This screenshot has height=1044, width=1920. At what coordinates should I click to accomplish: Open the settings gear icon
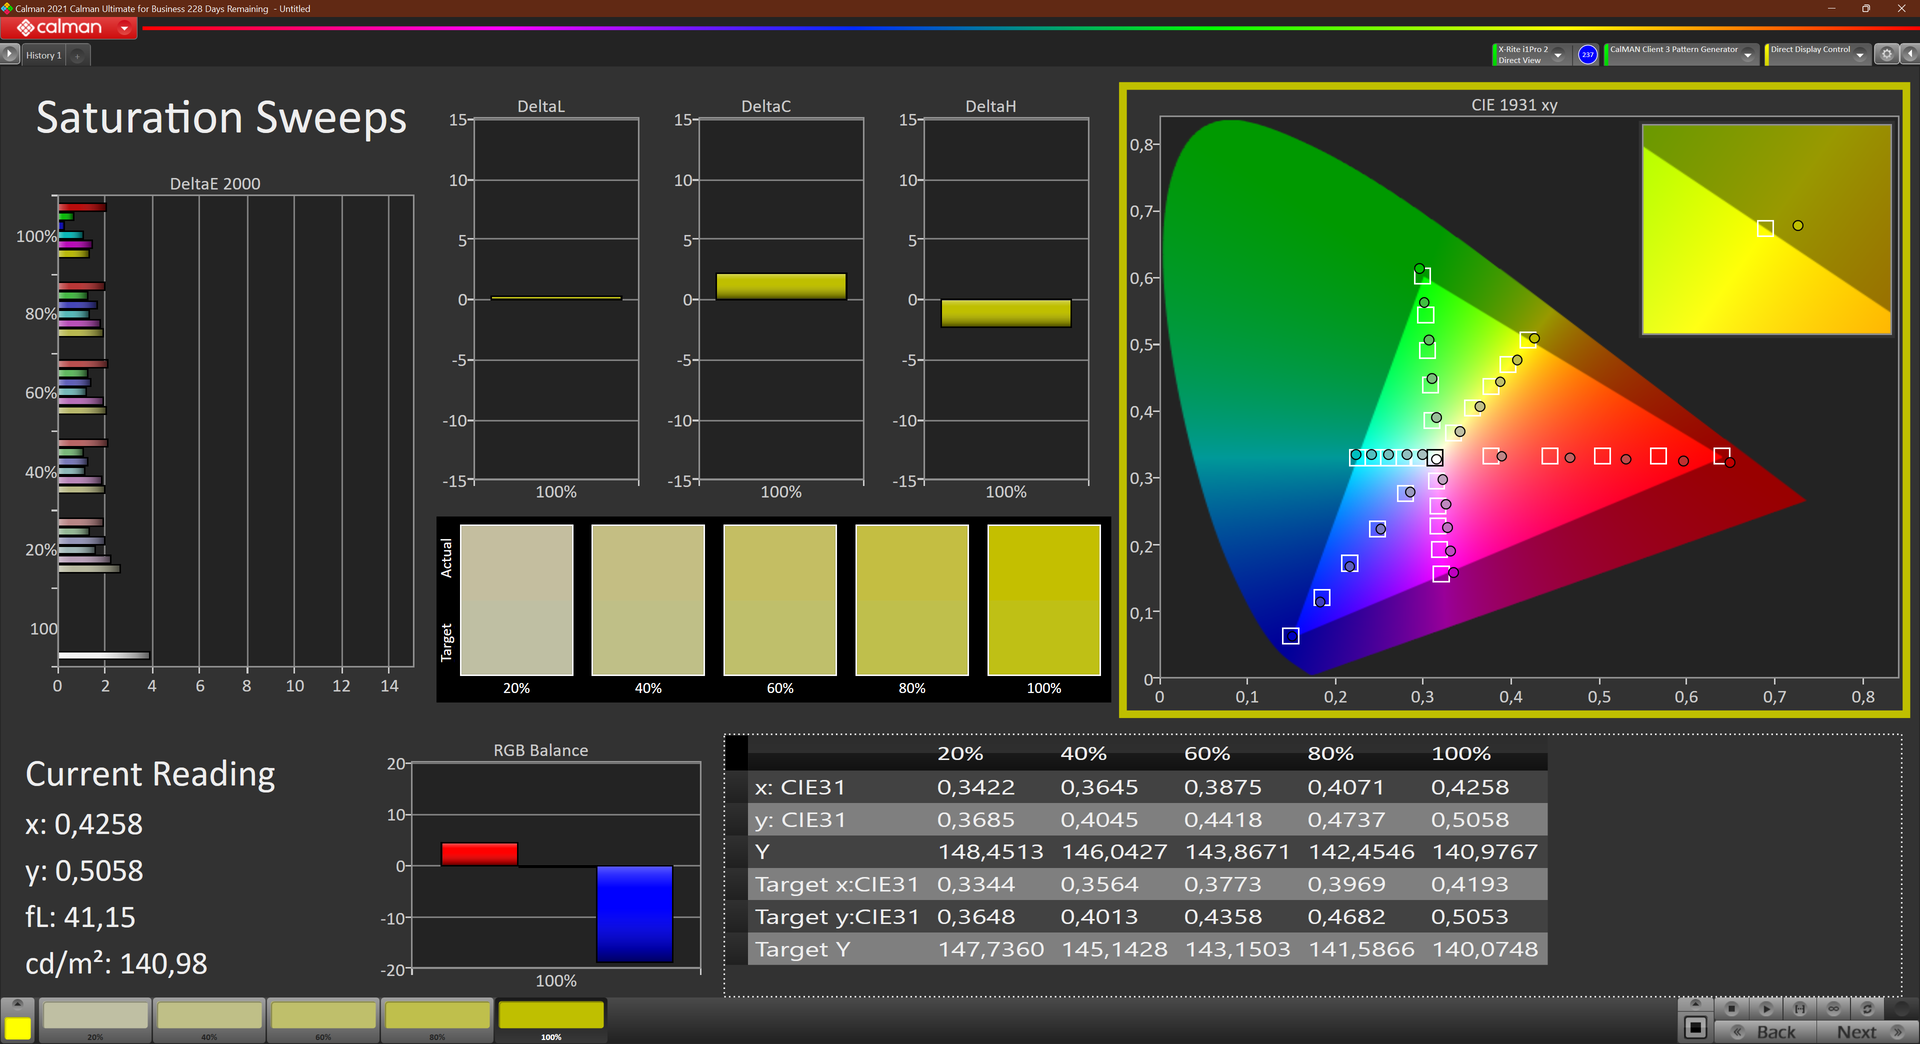(1886, 55)
